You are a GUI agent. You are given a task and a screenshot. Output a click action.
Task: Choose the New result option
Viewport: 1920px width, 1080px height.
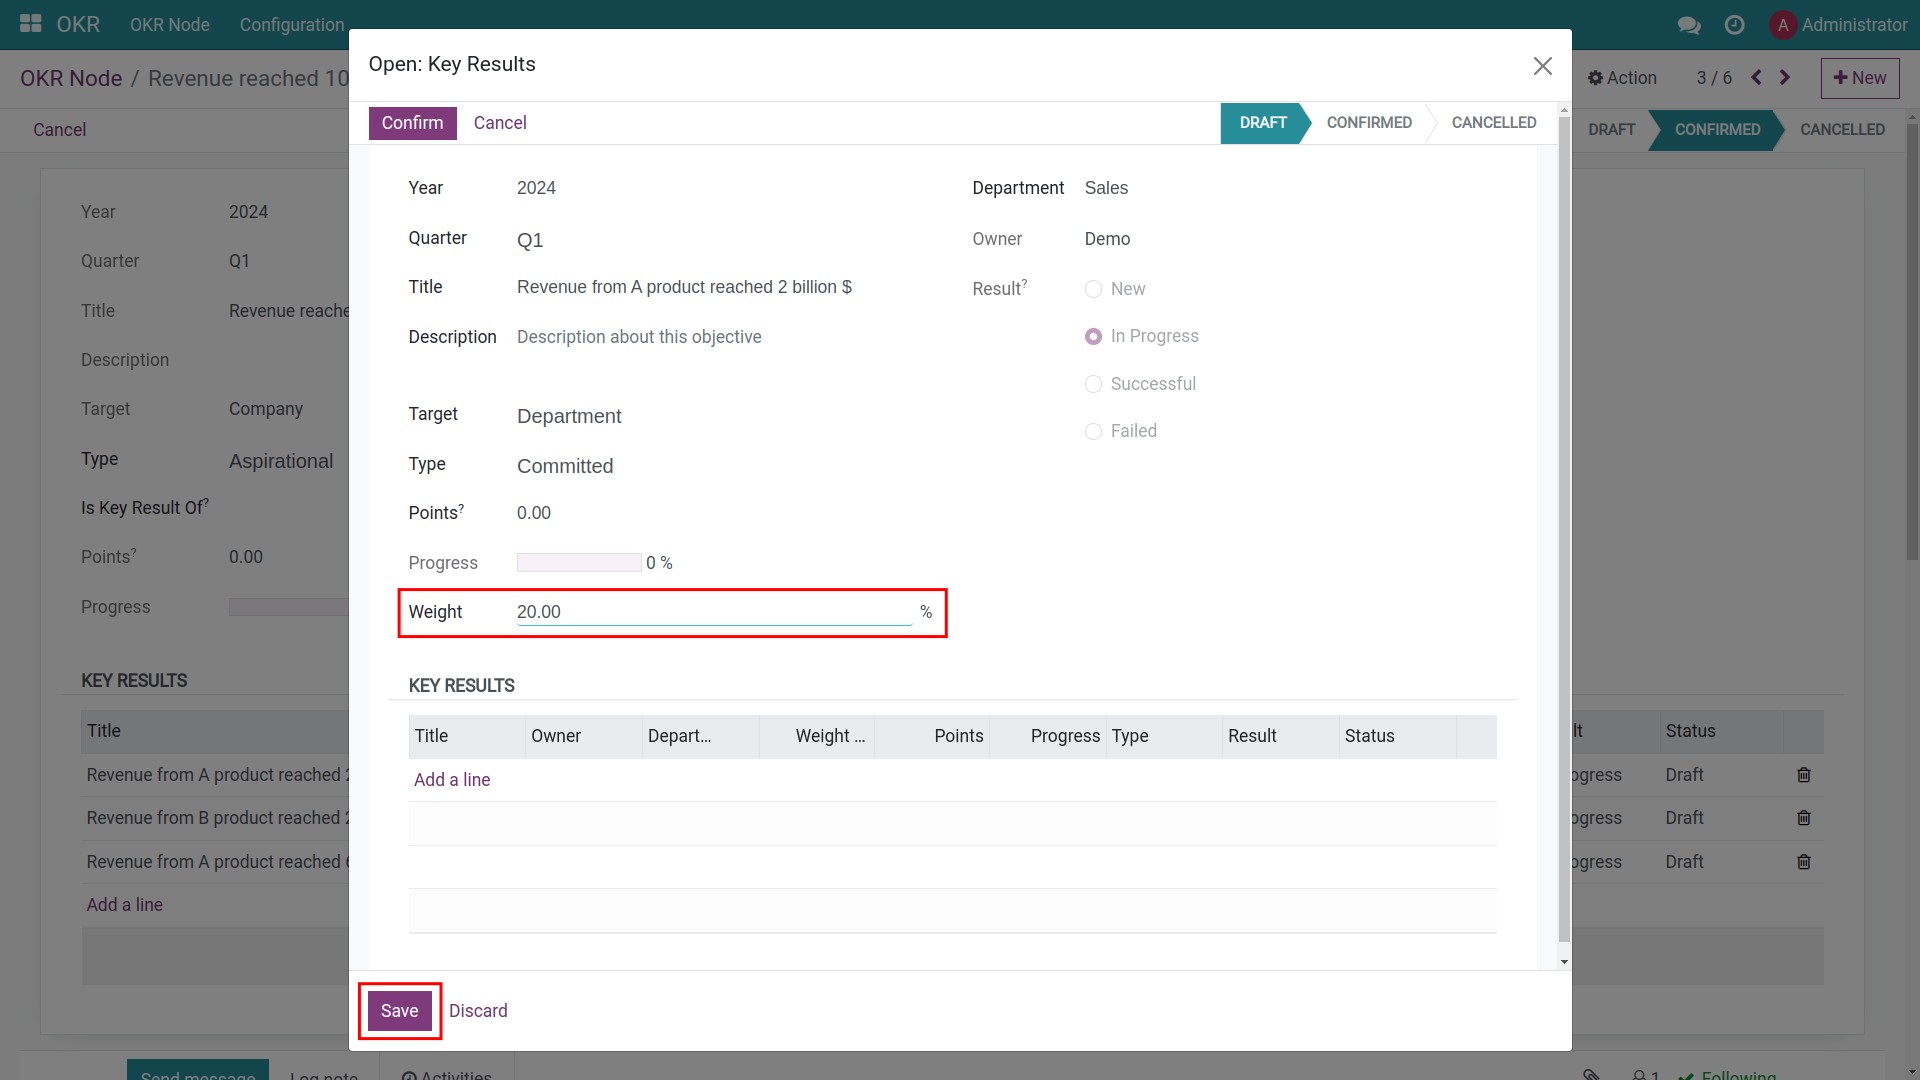1093,289
